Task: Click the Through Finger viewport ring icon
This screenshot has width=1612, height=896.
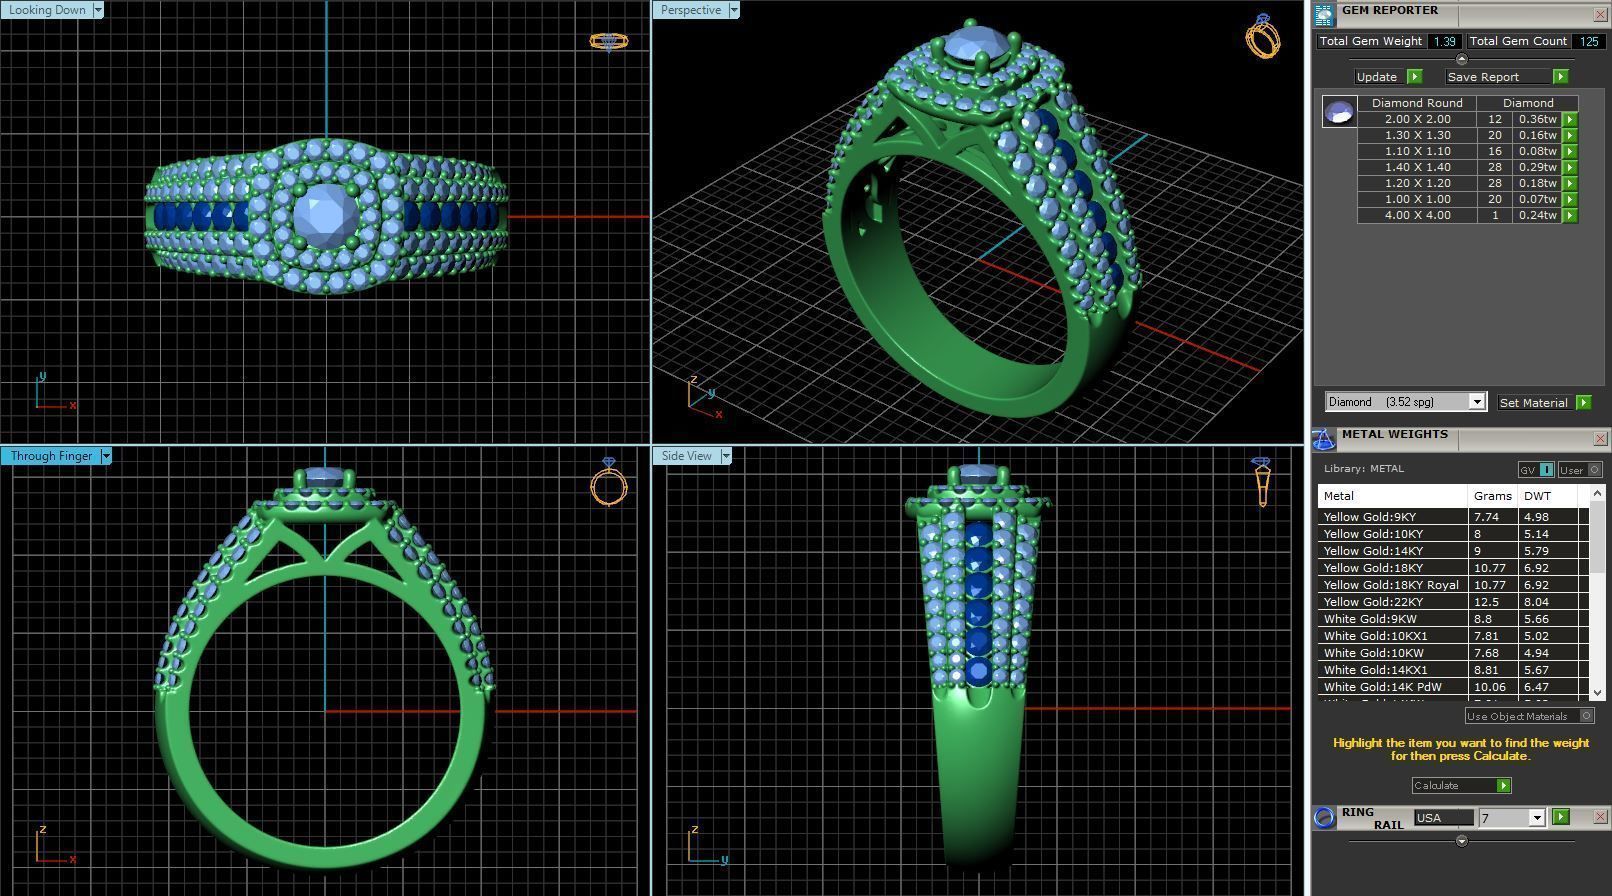Action: 609,481
